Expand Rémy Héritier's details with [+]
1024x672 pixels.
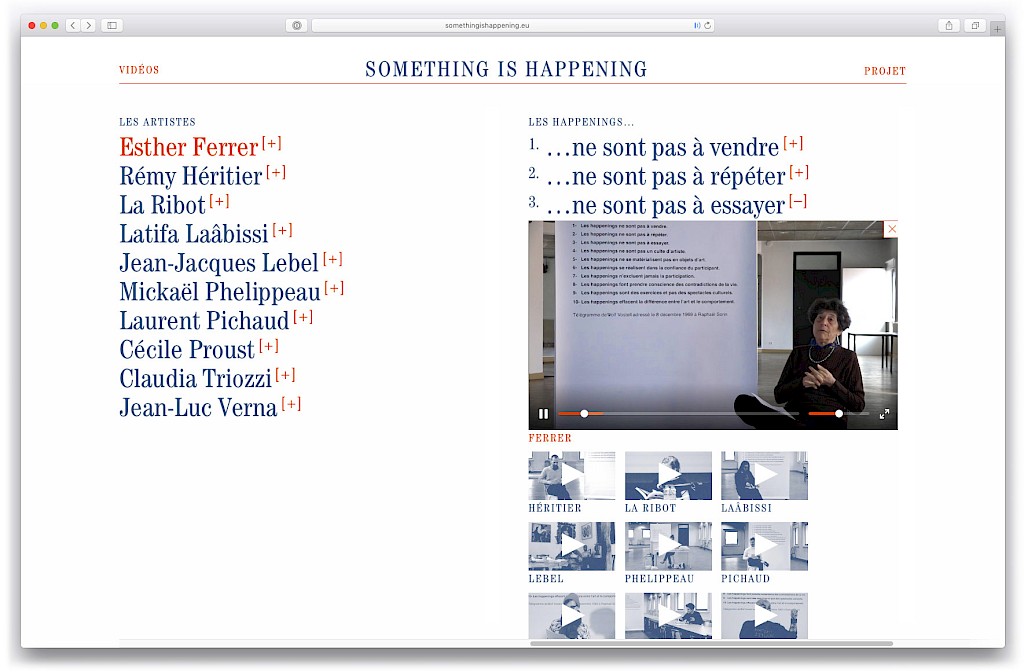tap(276, 172)
